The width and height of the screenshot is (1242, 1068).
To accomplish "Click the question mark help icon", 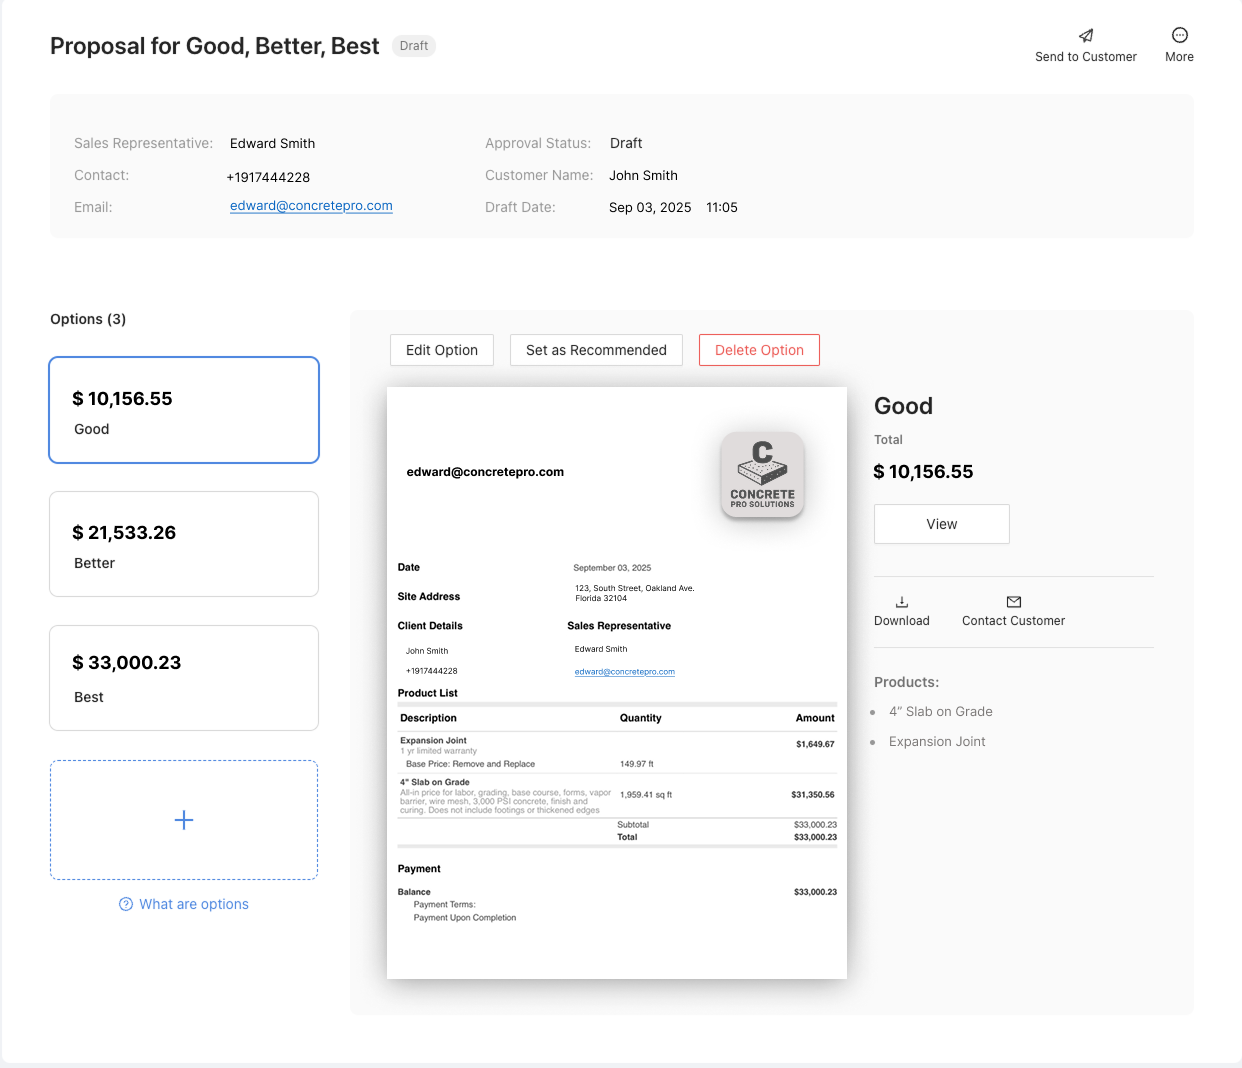I will pyautogui.click(x=126, y=904).
